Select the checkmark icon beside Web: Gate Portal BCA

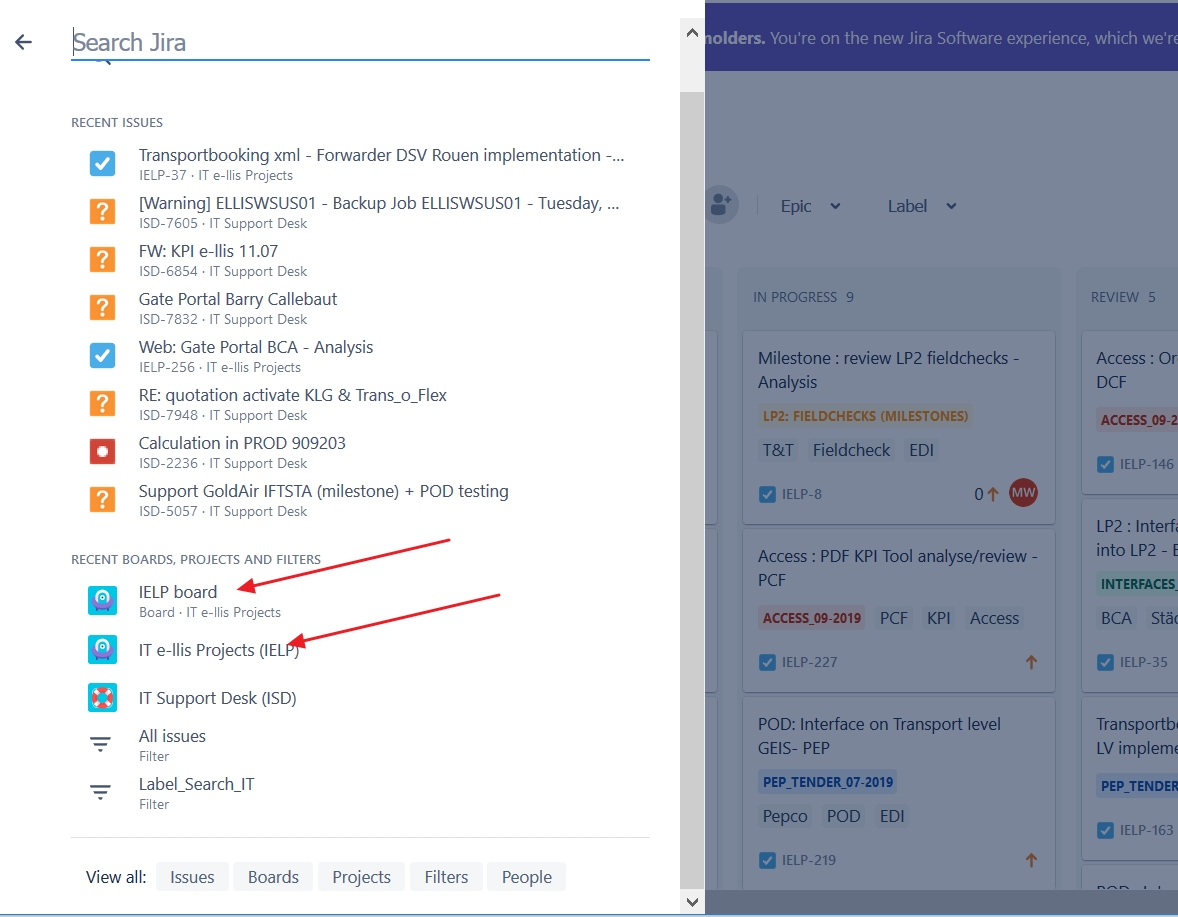pos(102,355)
